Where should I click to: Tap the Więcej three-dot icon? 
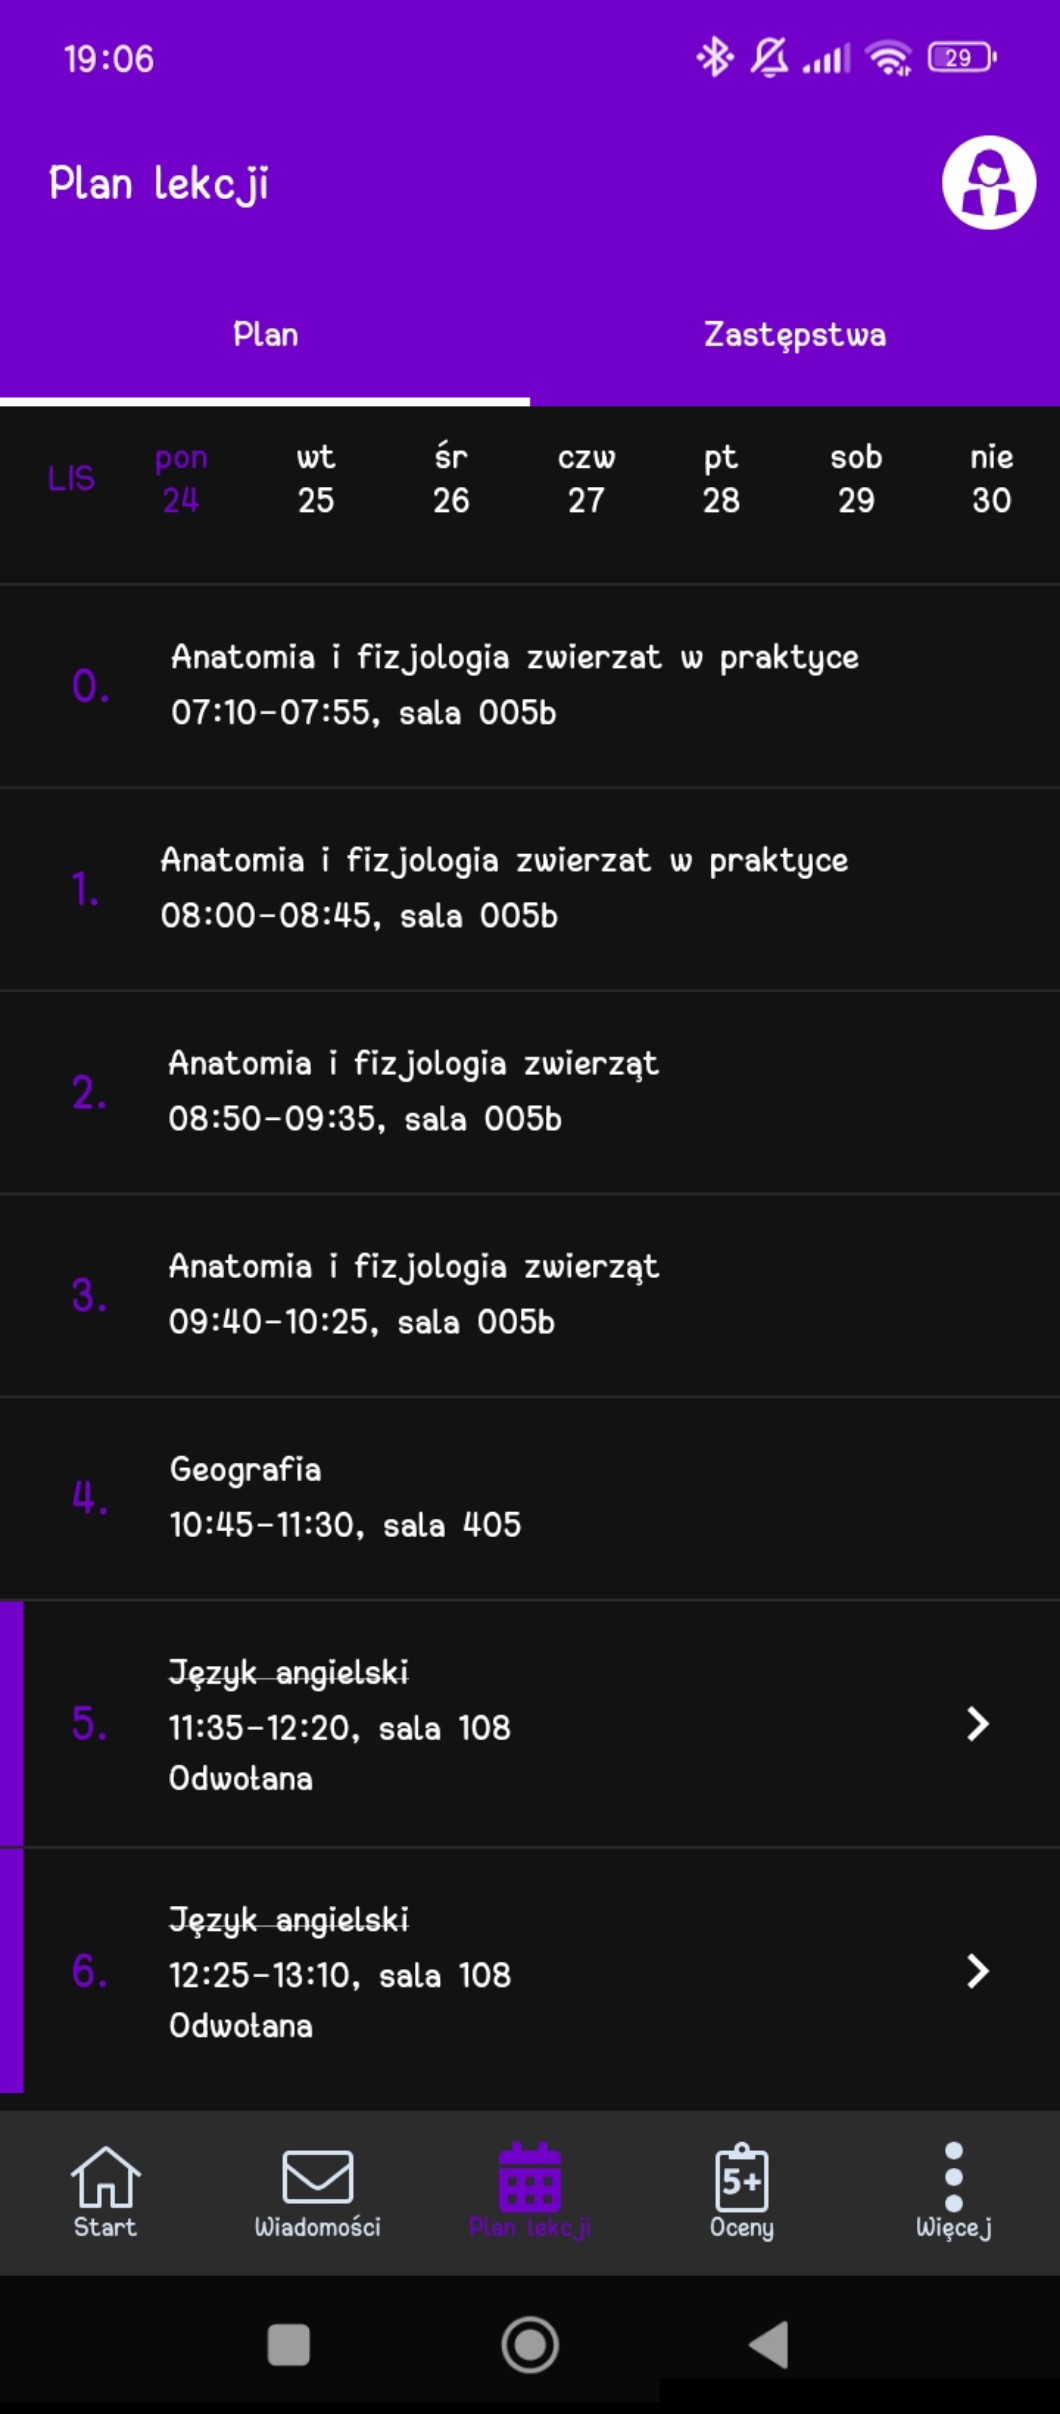[x=953, y=2178]
